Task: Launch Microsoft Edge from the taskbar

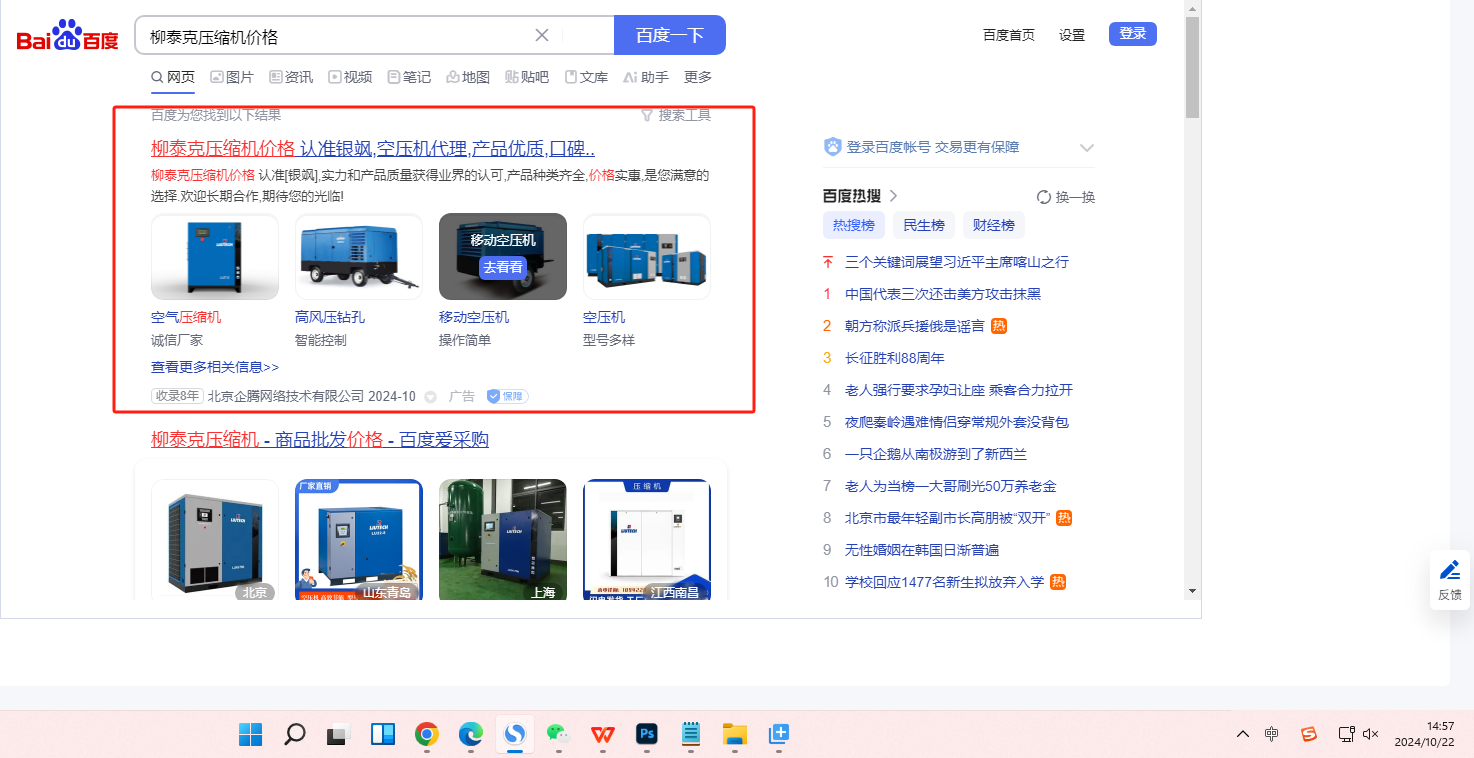Action: point(471,734)
